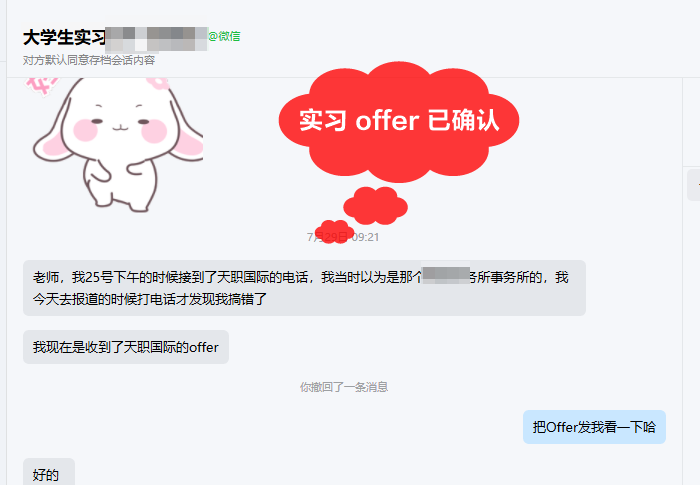This screenshot has width=700, height=485.
Task: Select the 09:21 message timestamp
Action: pyautogui.click(x=365, y=237)
